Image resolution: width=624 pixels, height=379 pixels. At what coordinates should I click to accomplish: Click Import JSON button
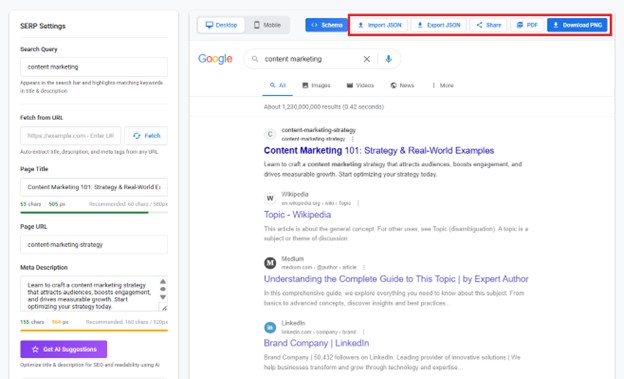tap(380, 25)
